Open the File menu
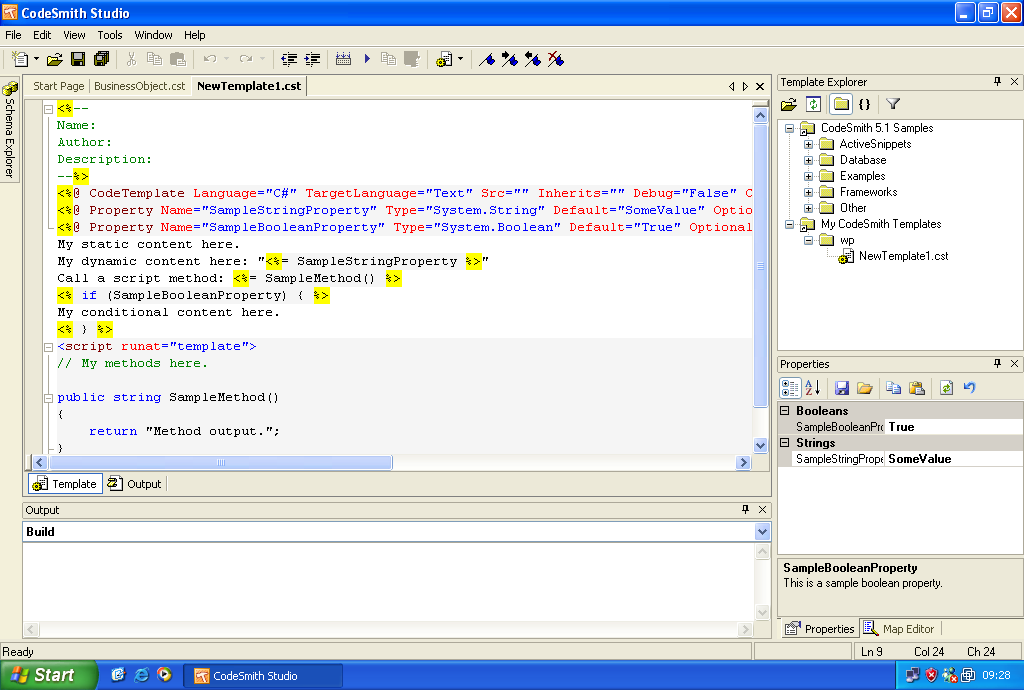Viewport: 1024px width, 690px height. [x=13, y=35]
